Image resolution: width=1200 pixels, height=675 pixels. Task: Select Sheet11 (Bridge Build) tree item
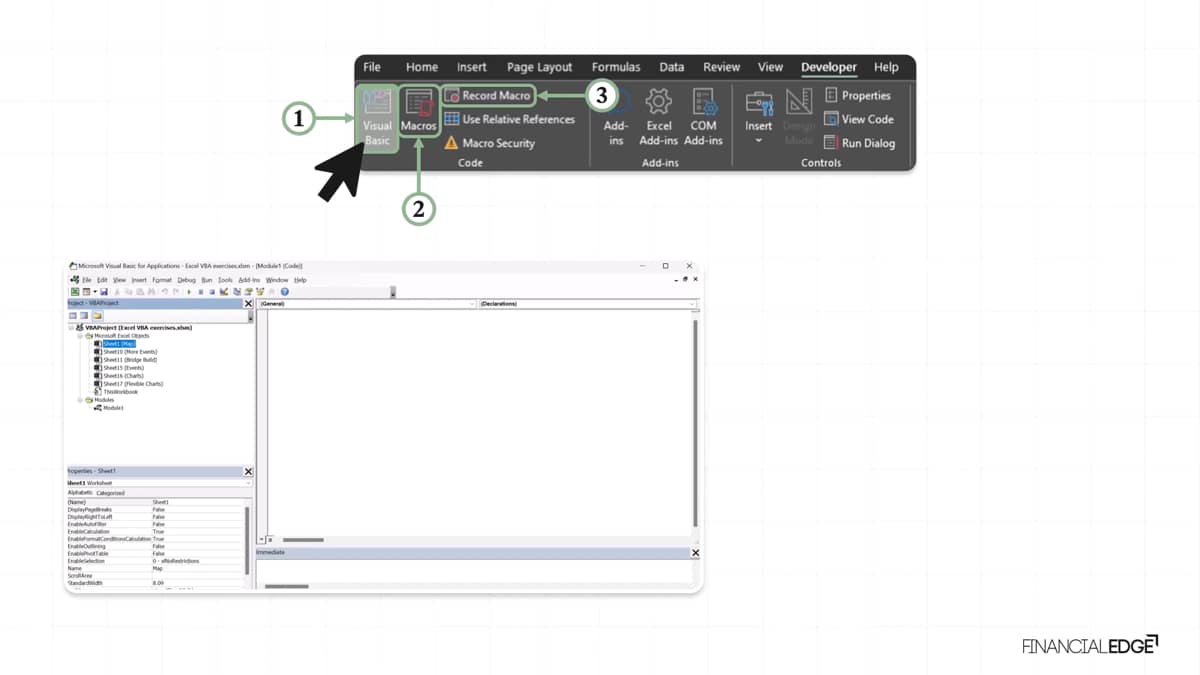coord(130,360)
